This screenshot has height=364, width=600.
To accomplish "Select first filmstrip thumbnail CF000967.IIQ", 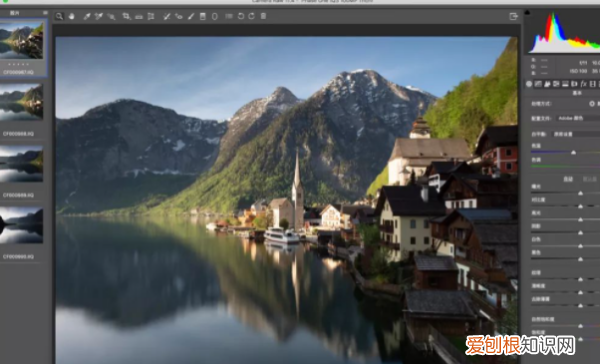I will pos(21,40).
